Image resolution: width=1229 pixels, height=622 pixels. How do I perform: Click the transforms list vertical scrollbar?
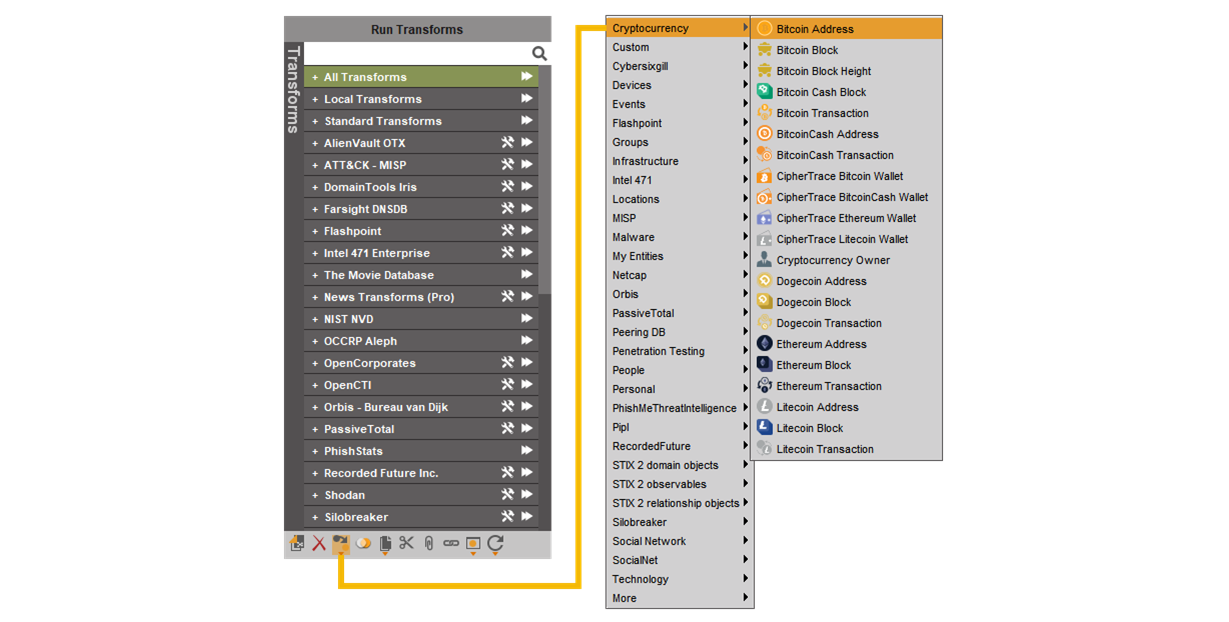point(544,180)
